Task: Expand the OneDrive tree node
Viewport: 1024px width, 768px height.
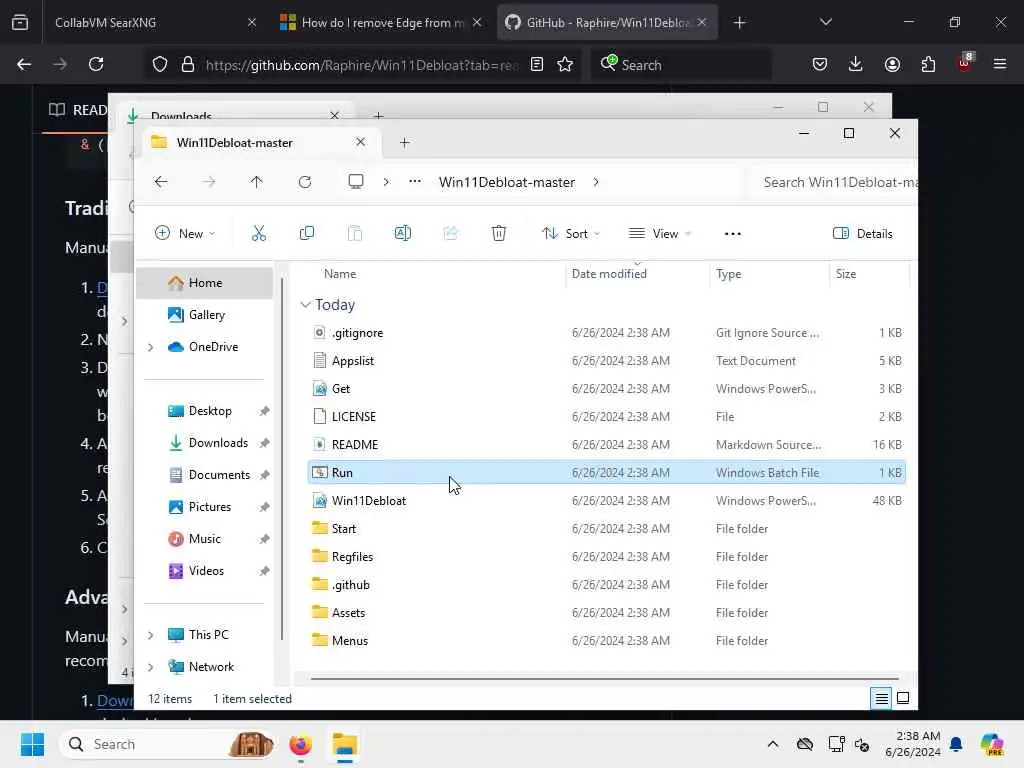Action: click(151, 347)
